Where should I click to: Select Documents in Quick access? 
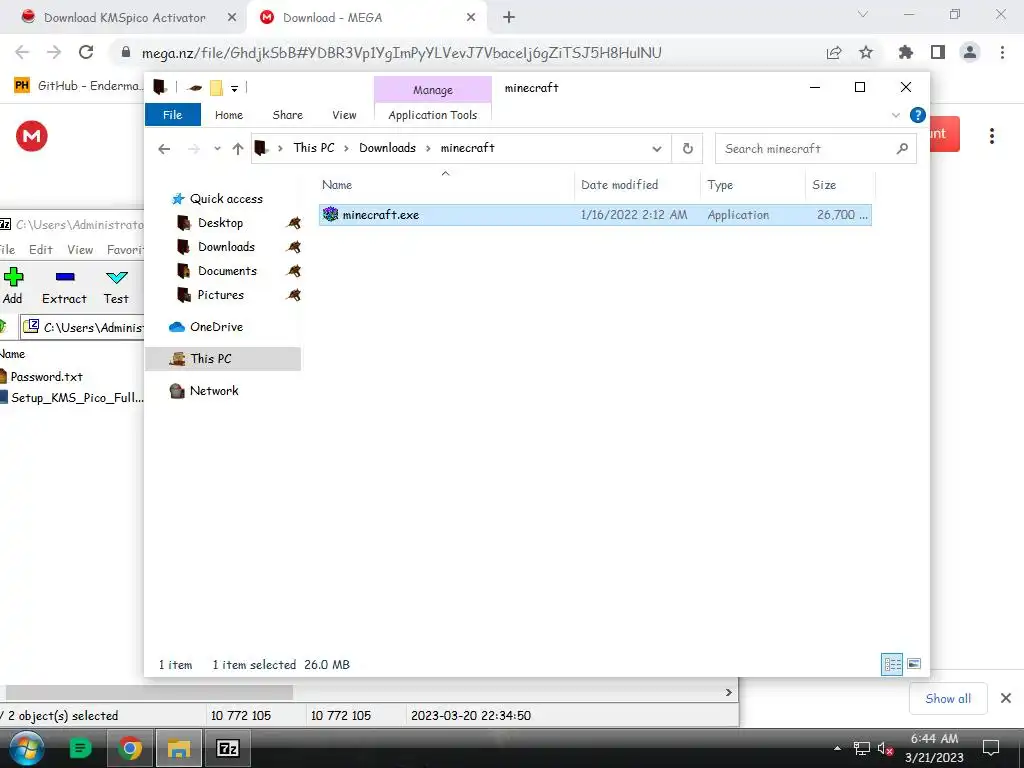click(227, 270)
